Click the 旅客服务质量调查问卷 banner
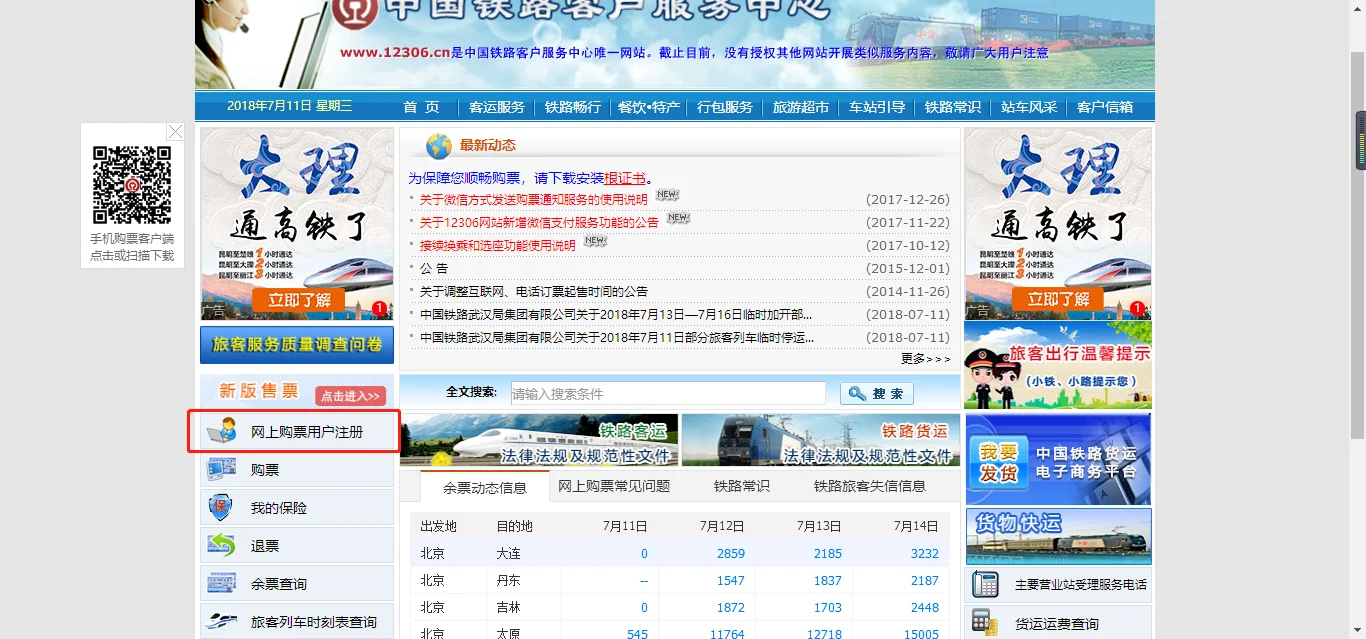This screenshot has height=639, width=1366. tap(297, 345)
